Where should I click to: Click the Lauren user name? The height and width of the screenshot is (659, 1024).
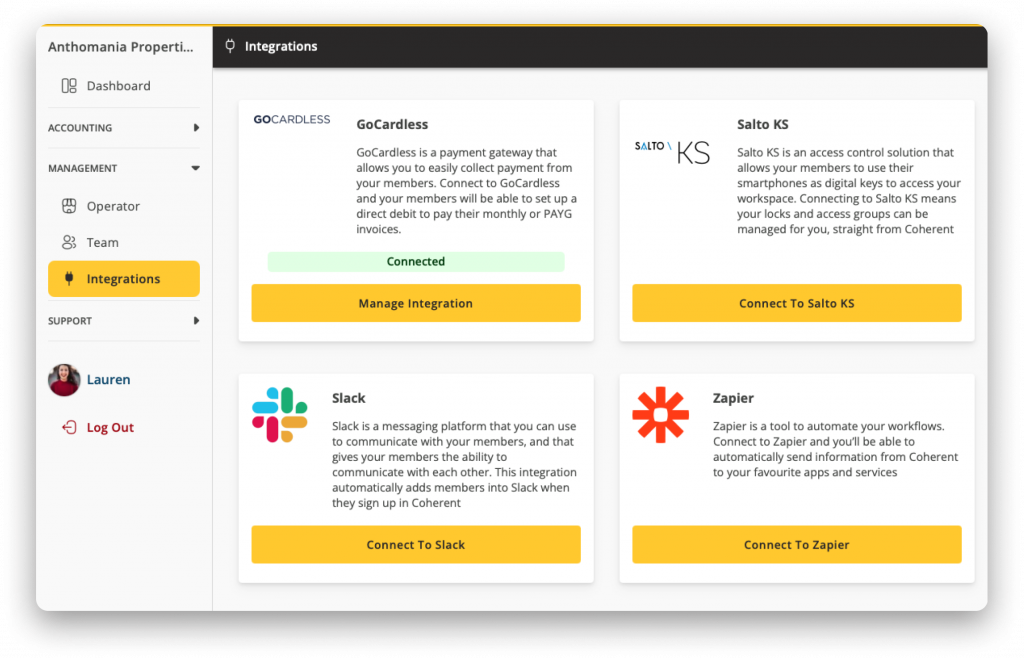108,379
